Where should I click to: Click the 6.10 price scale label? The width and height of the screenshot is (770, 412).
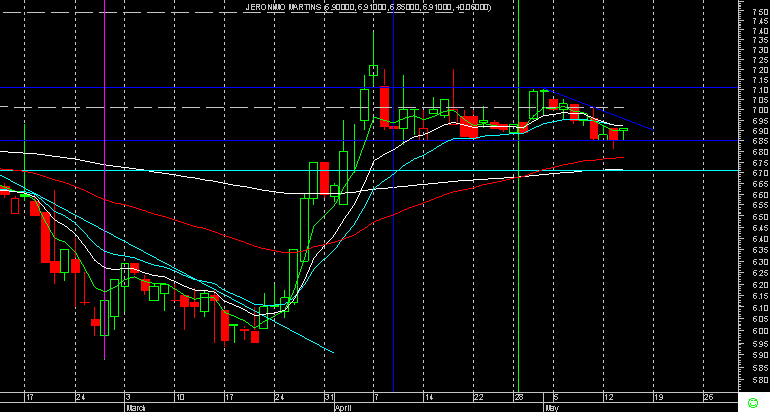coord(760,308)
